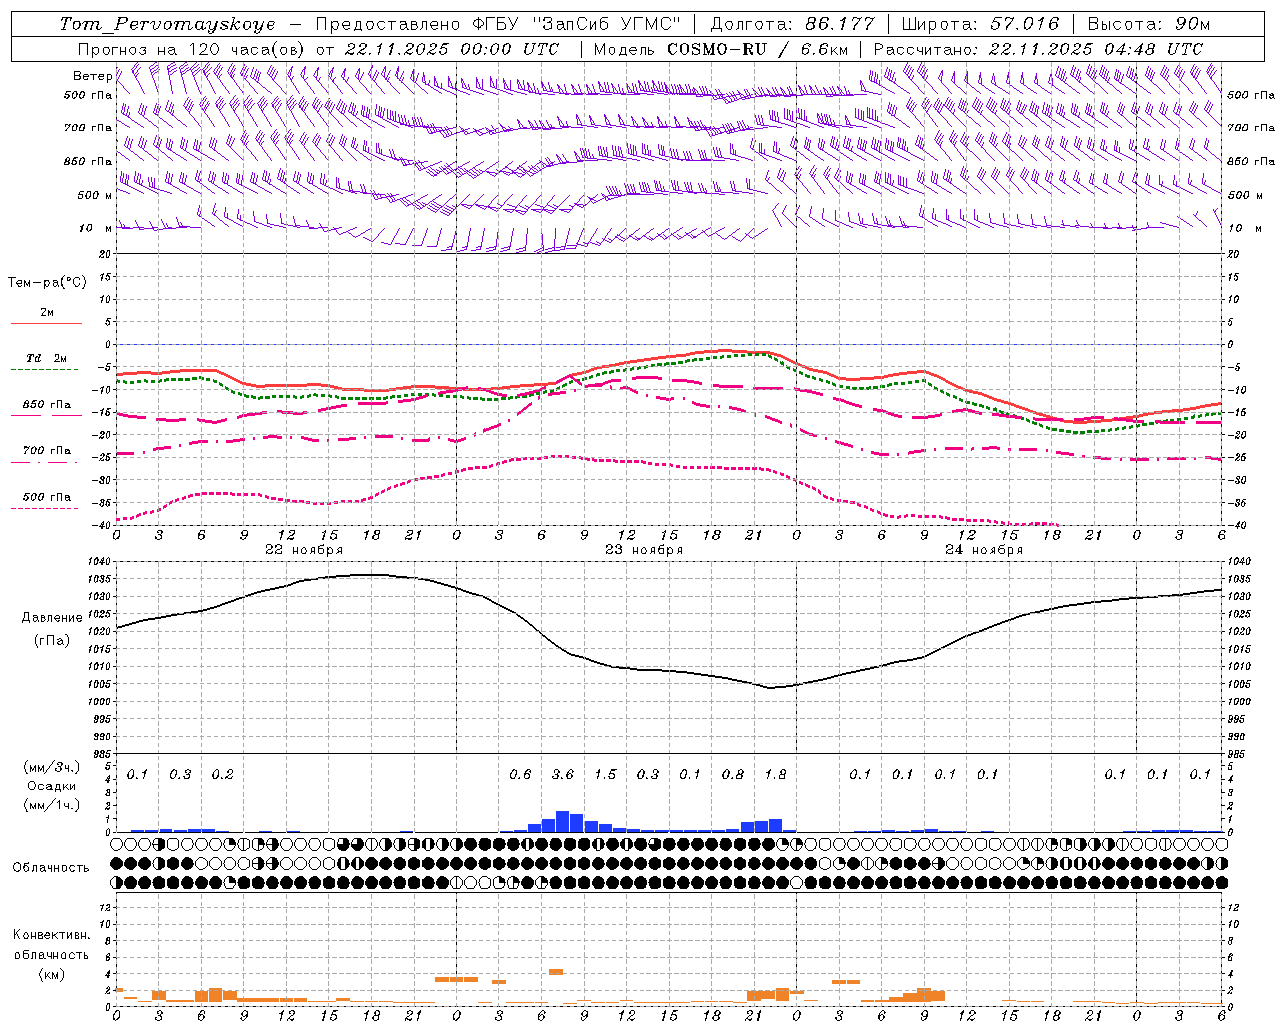Screen dimensions: 1280x1024
Task: Click the 1.8 mm precipitation total
Action: pyautogui.click(x=775, y=774)
